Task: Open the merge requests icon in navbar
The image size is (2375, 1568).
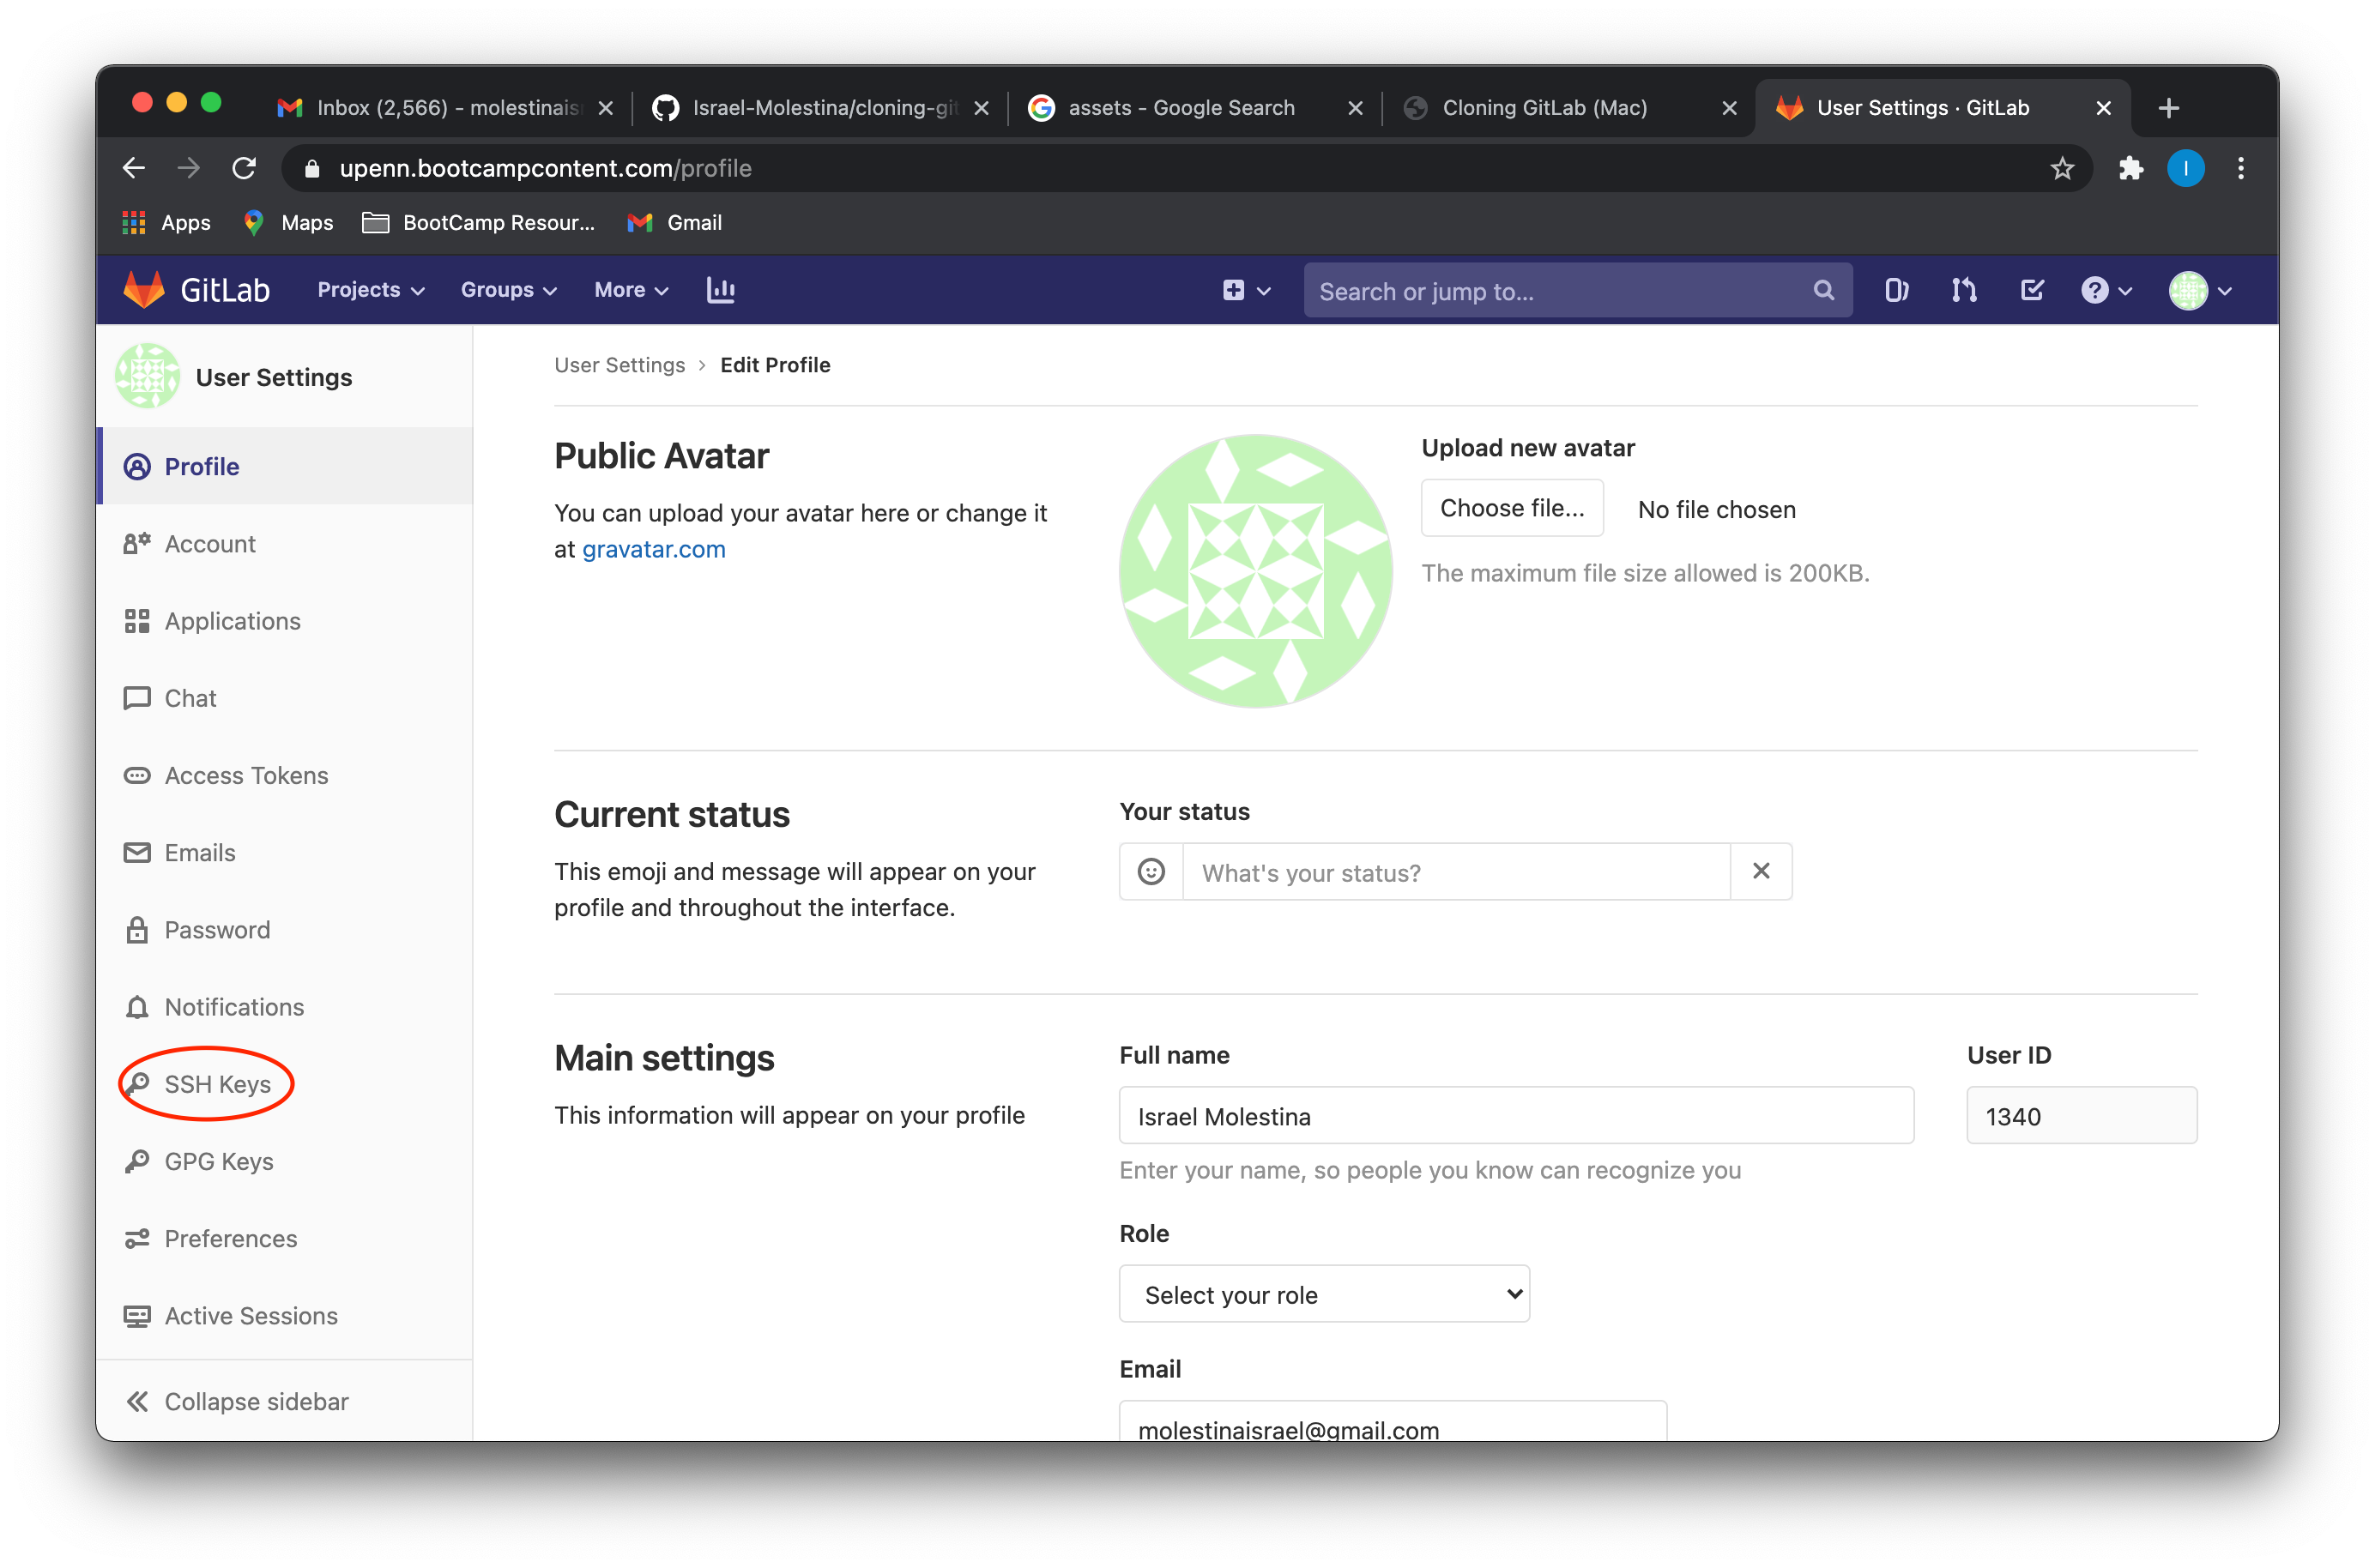Action: point(1963,290)
